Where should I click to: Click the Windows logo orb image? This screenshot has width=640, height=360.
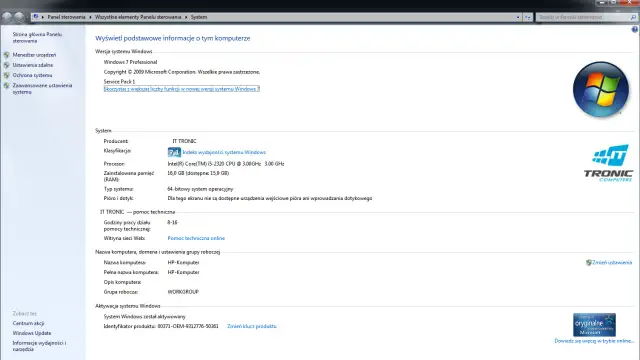tap(601, 89)
